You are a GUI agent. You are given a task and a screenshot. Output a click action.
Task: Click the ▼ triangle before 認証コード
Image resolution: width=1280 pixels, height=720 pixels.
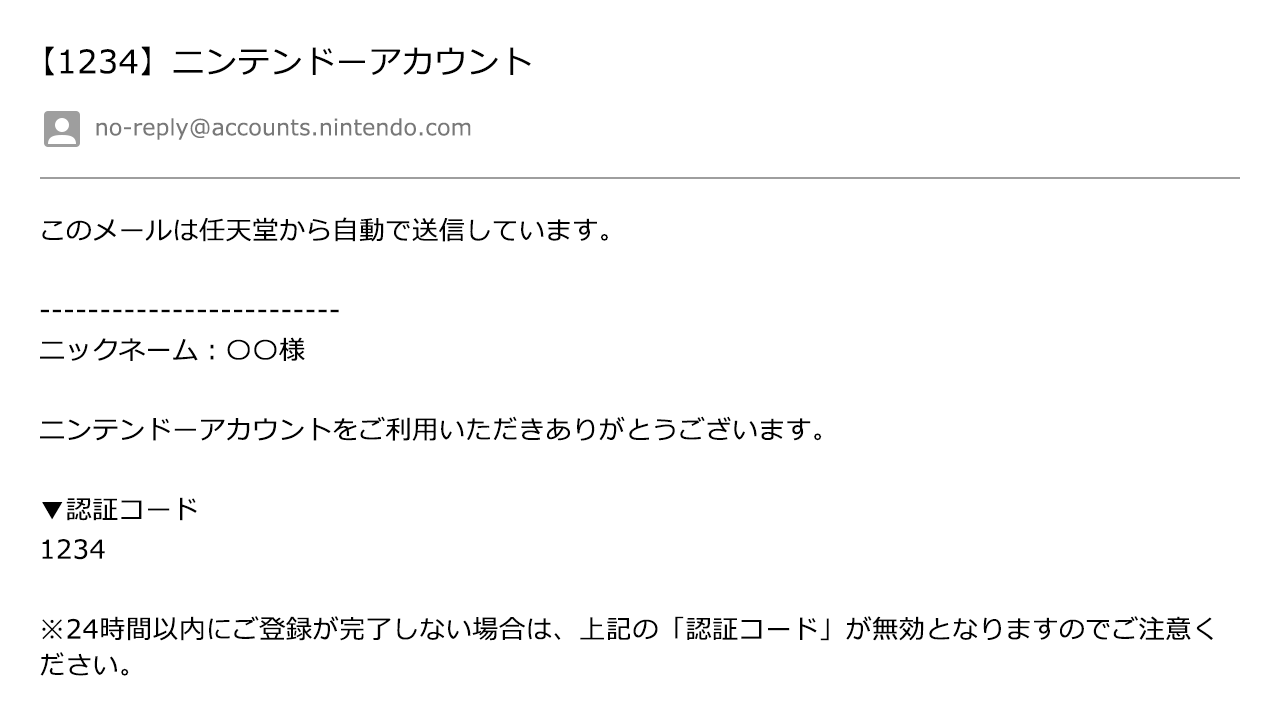point(52,510)
